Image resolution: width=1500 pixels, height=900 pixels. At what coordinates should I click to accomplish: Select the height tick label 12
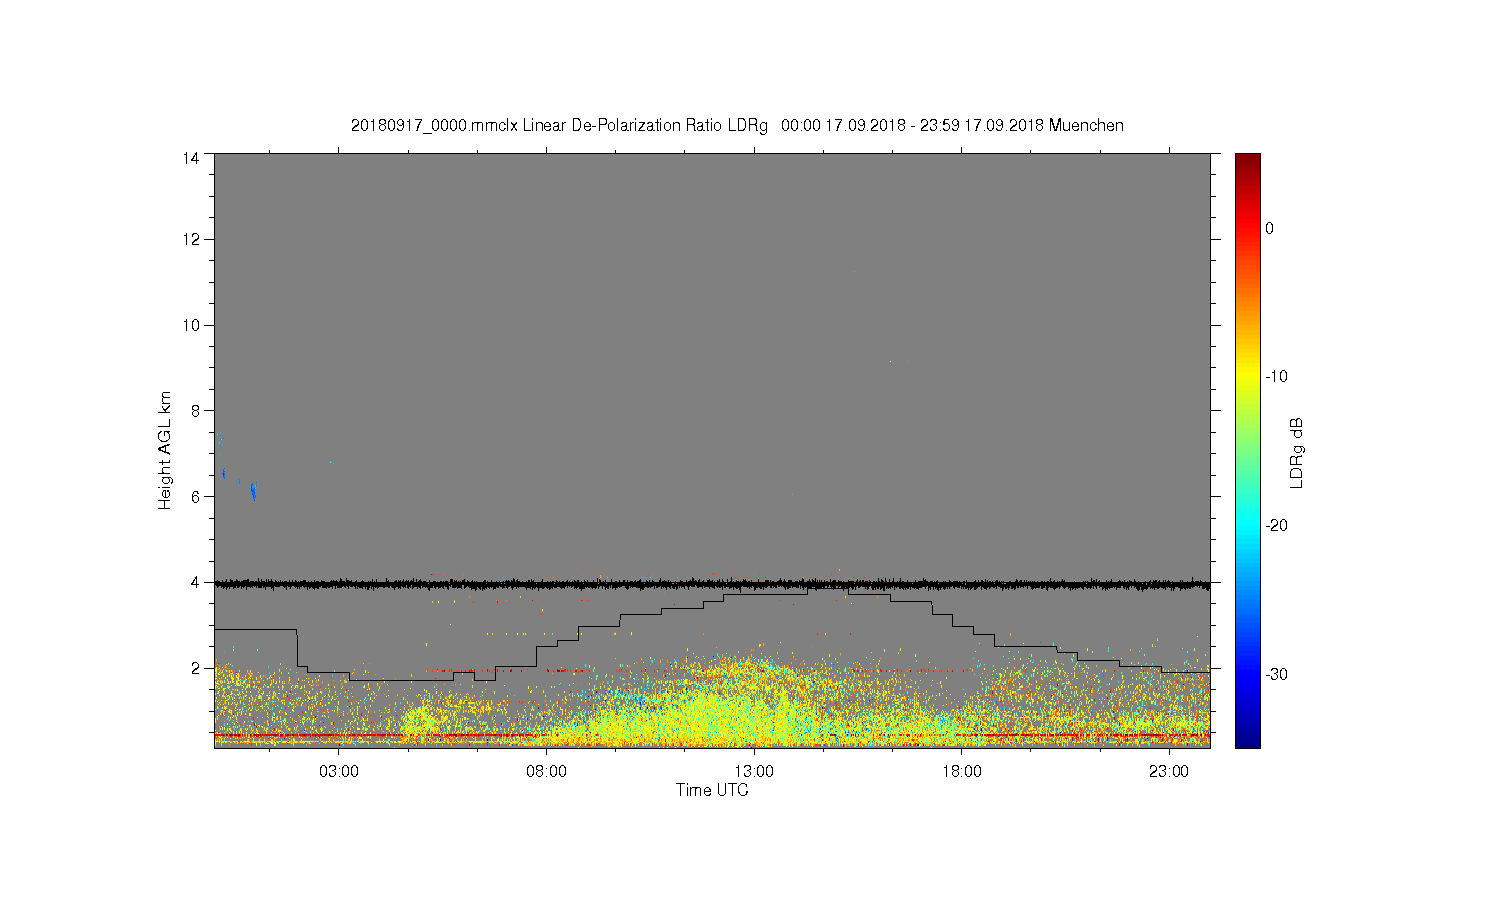[x=191, y=239]
